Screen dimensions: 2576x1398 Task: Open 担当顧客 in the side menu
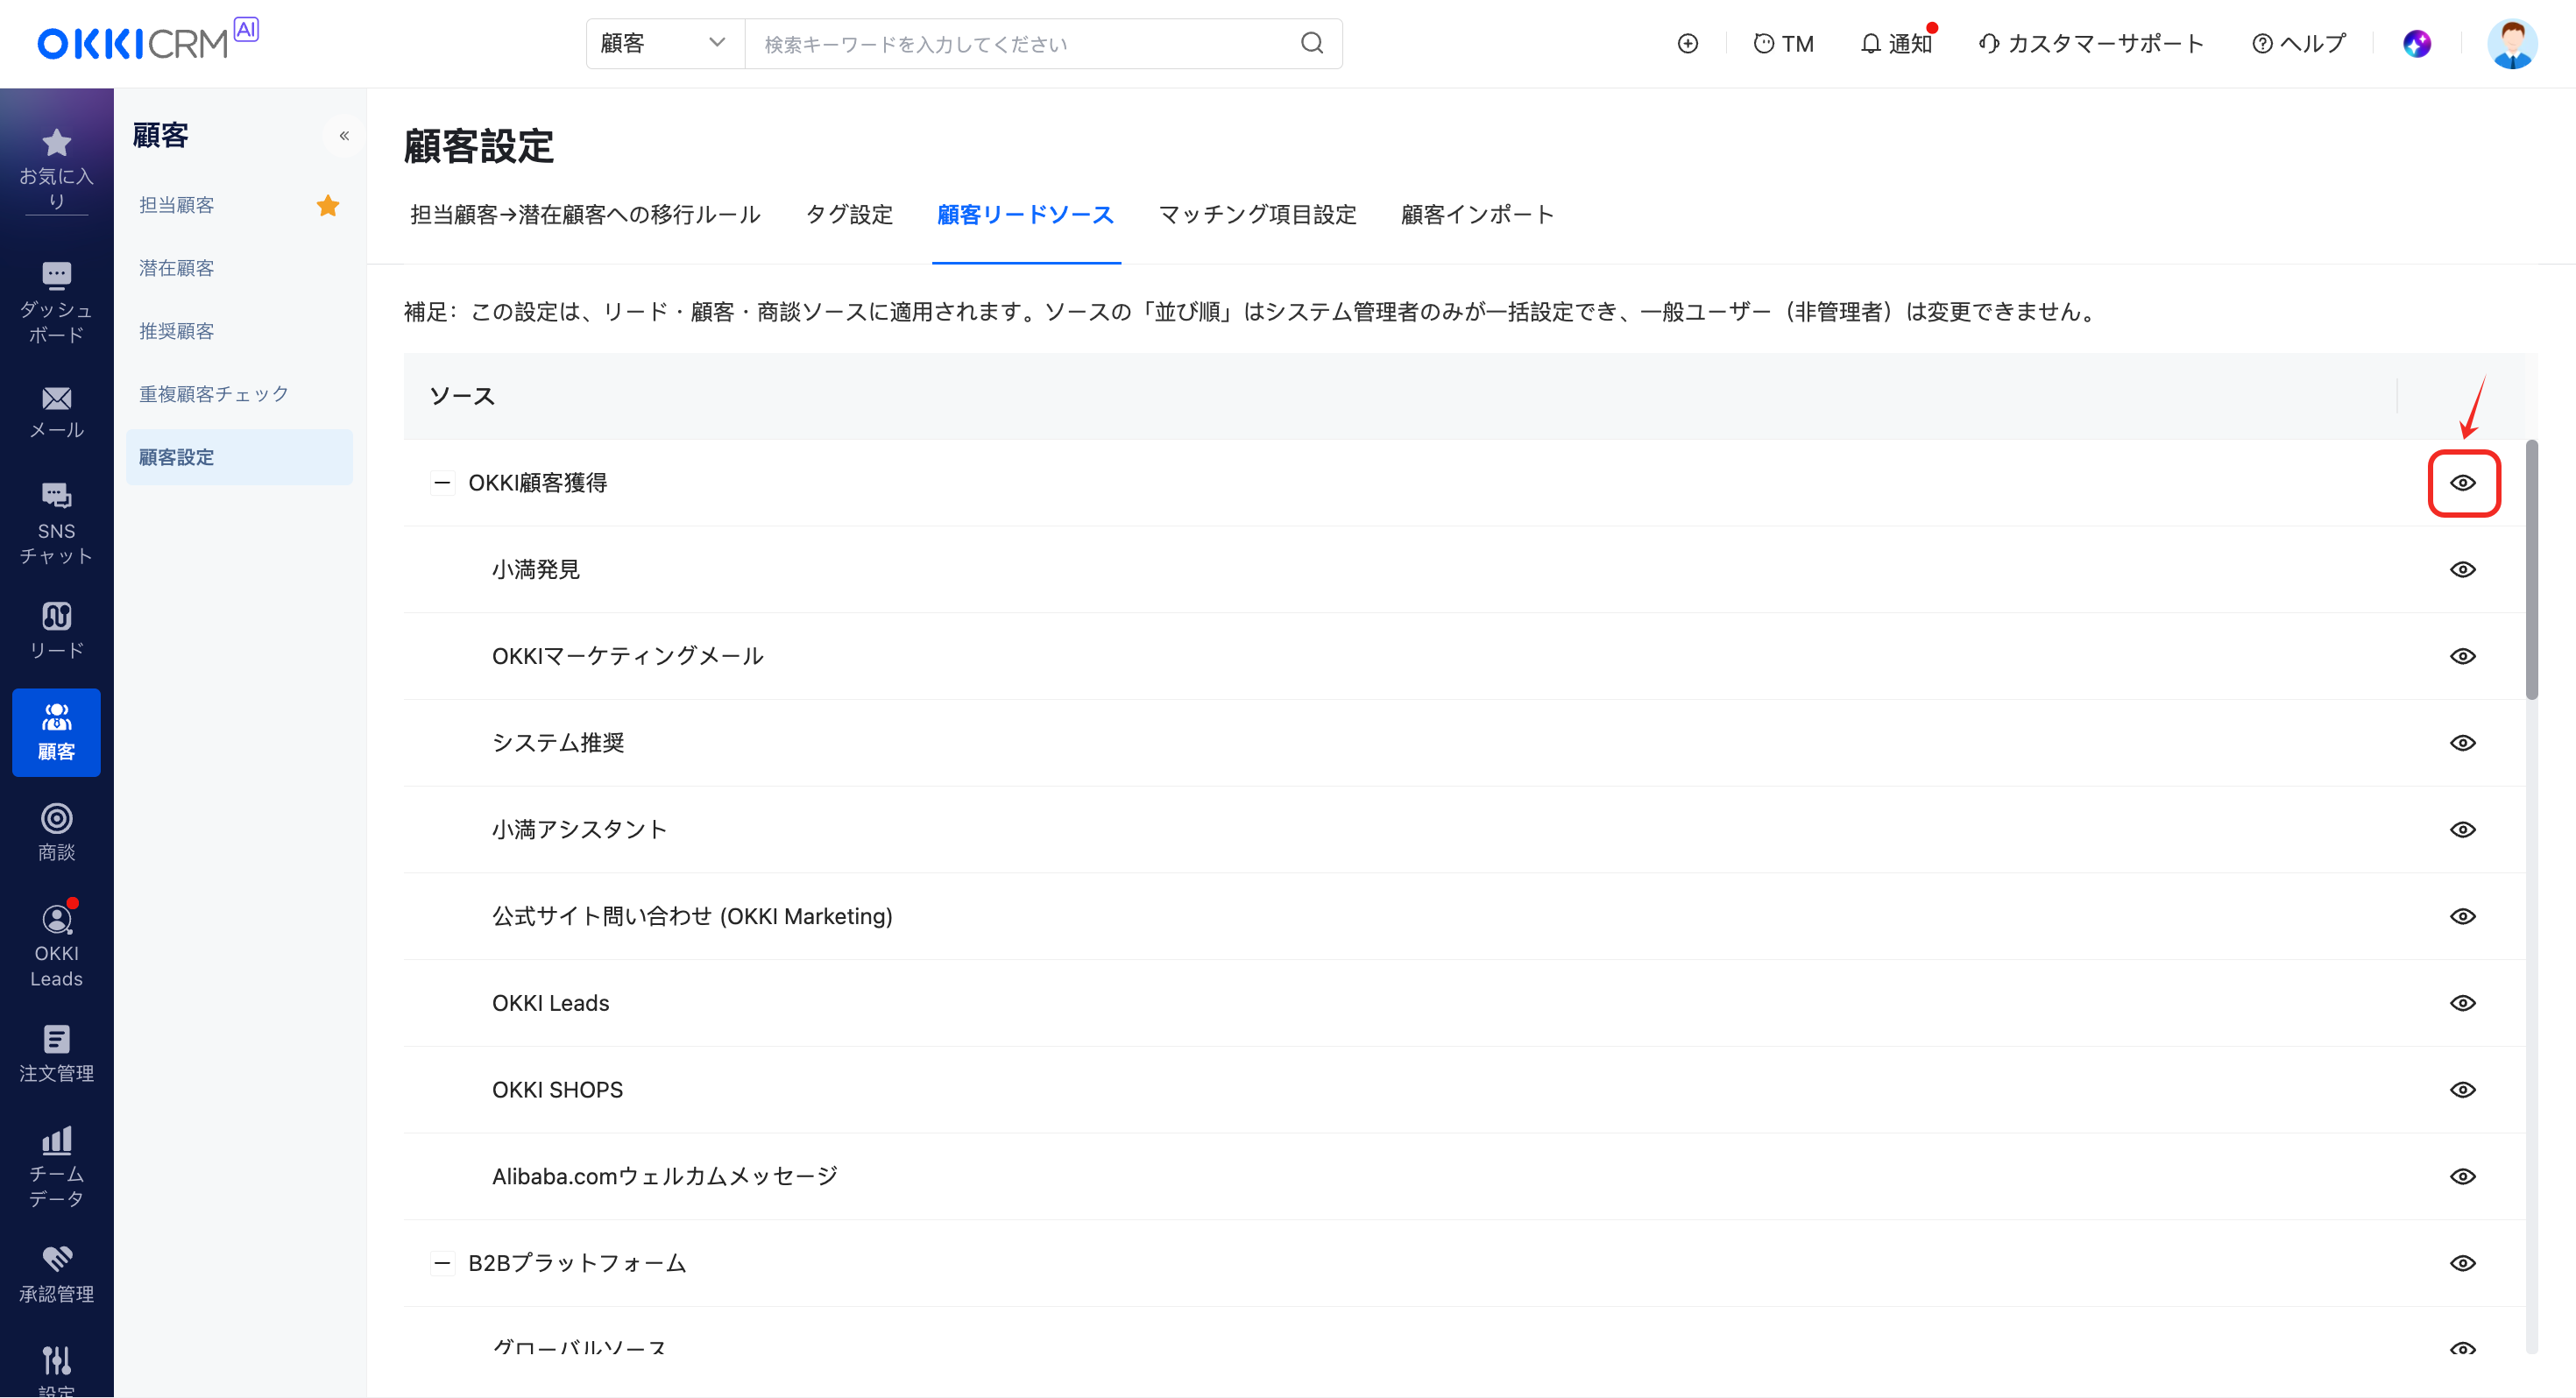(x=177, y=205)
